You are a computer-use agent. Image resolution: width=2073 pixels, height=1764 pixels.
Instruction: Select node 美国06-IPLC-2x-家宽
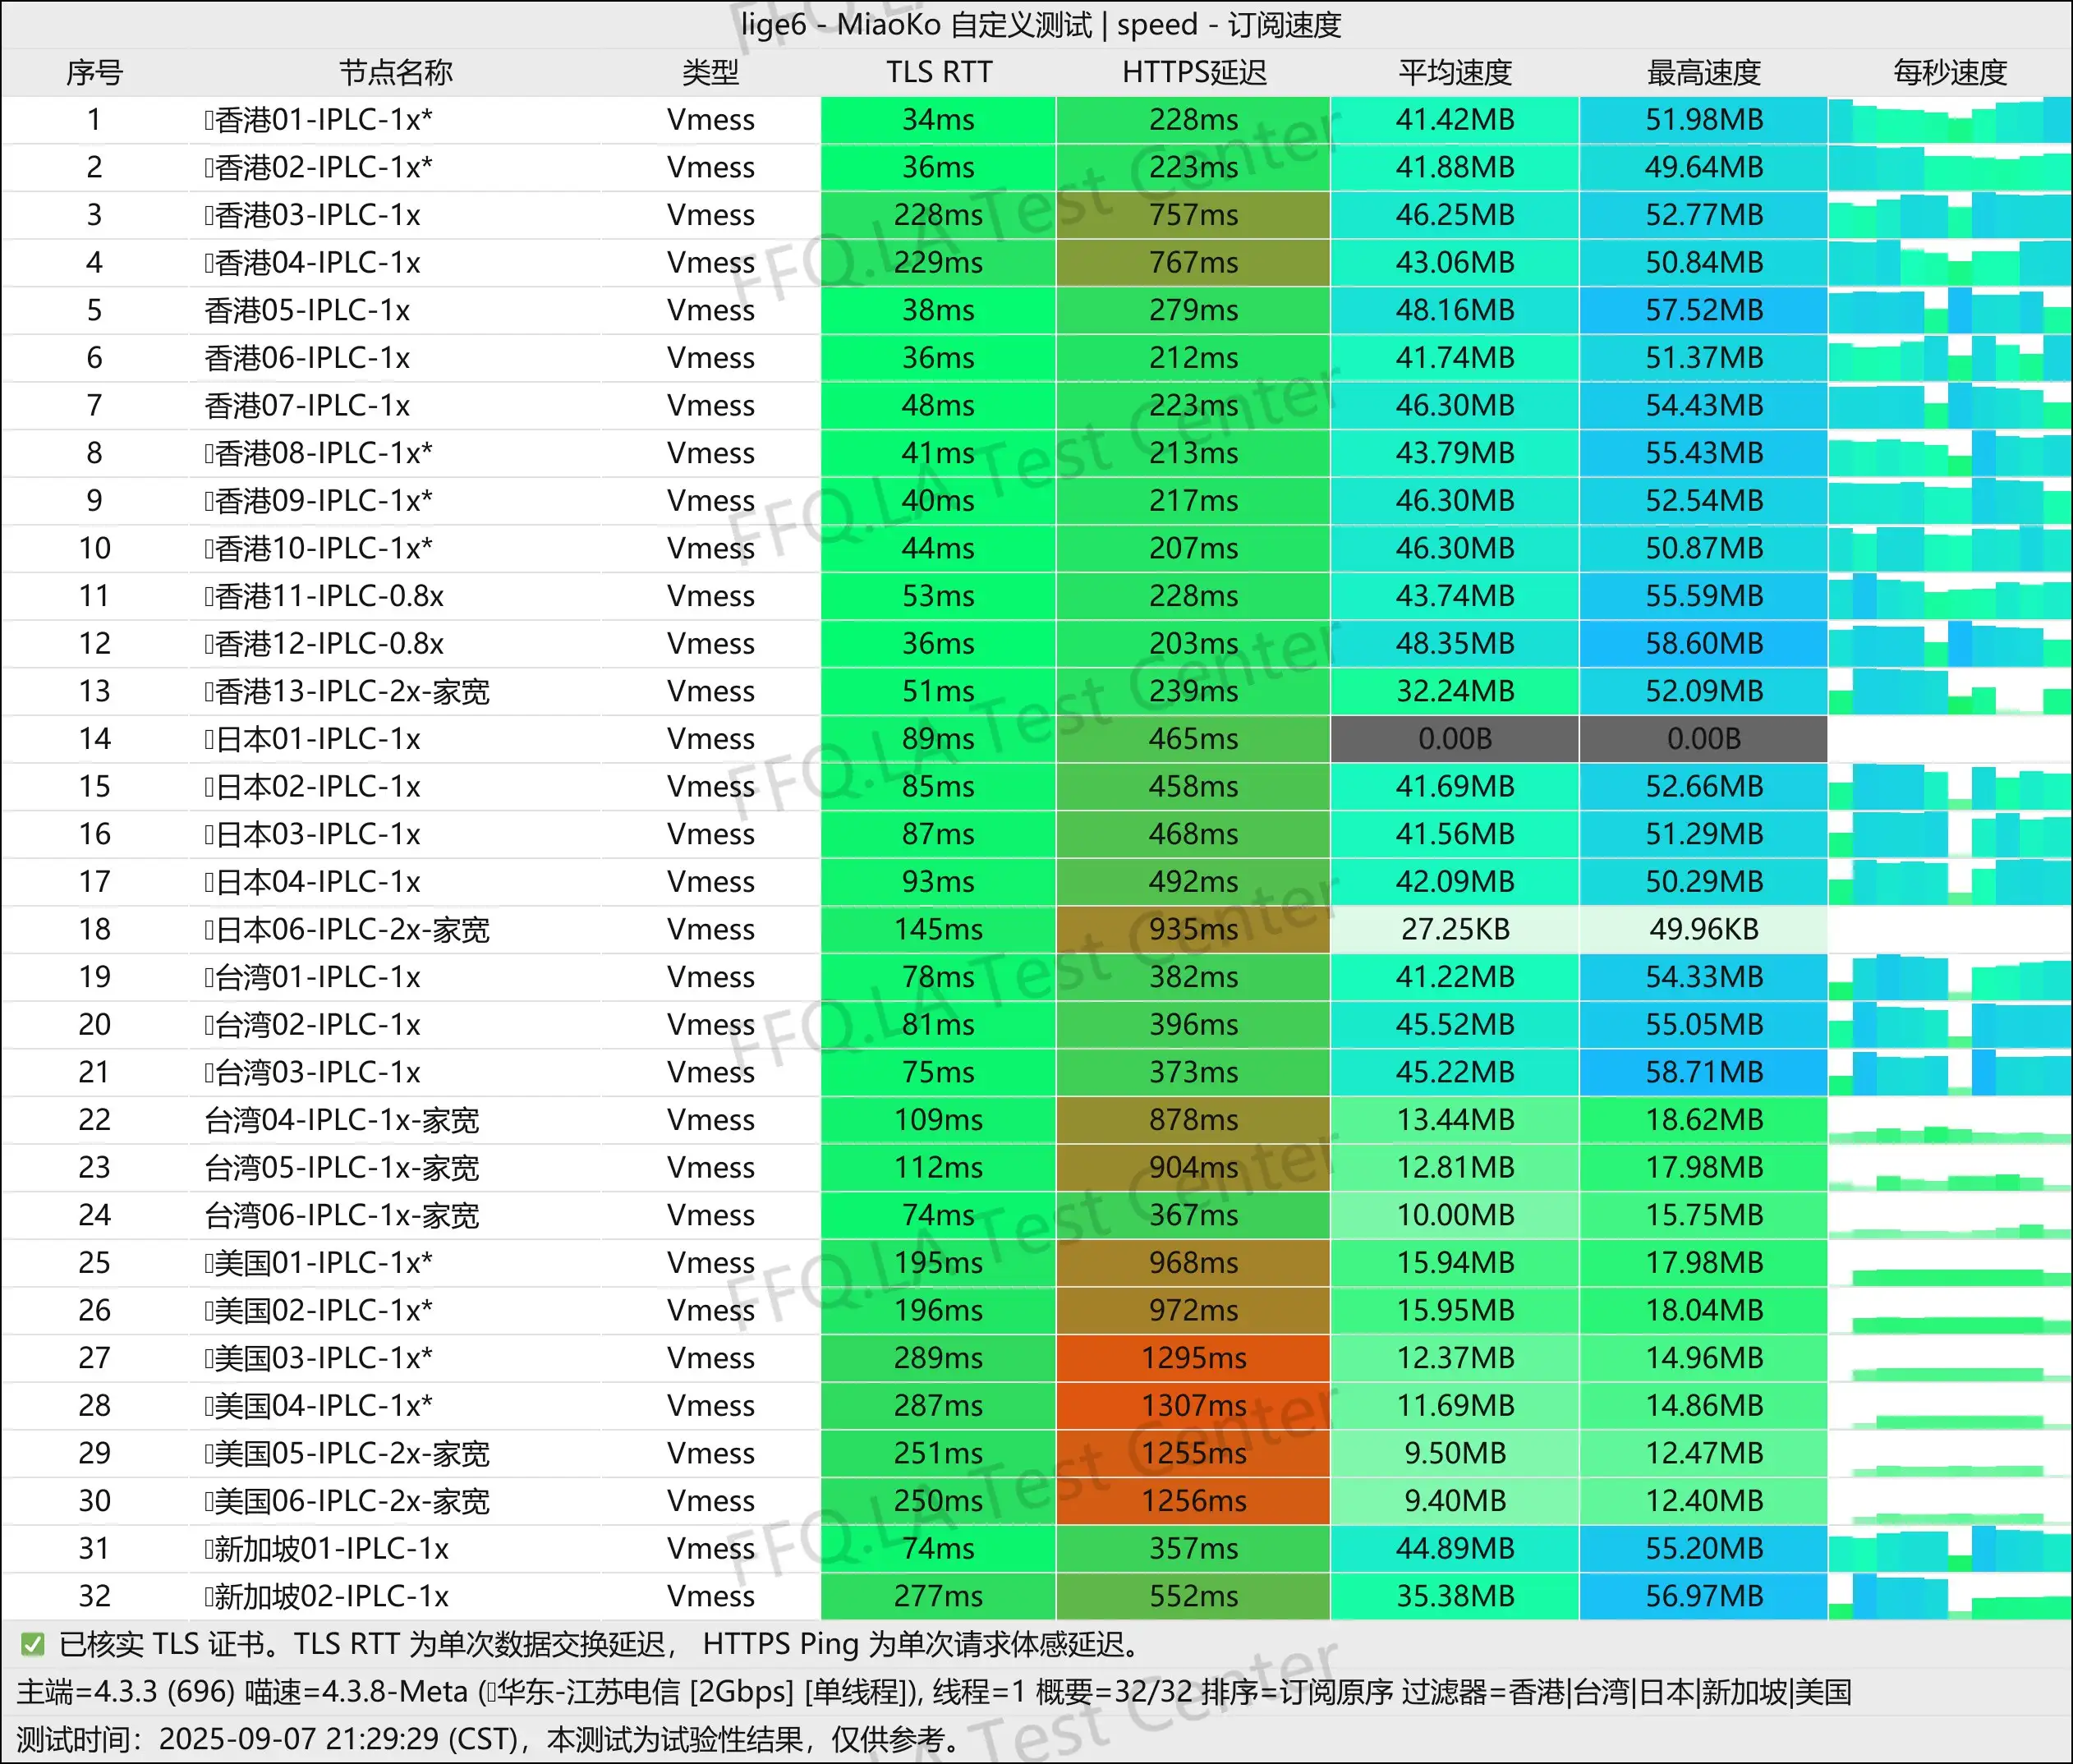(x=346, y=1501)
